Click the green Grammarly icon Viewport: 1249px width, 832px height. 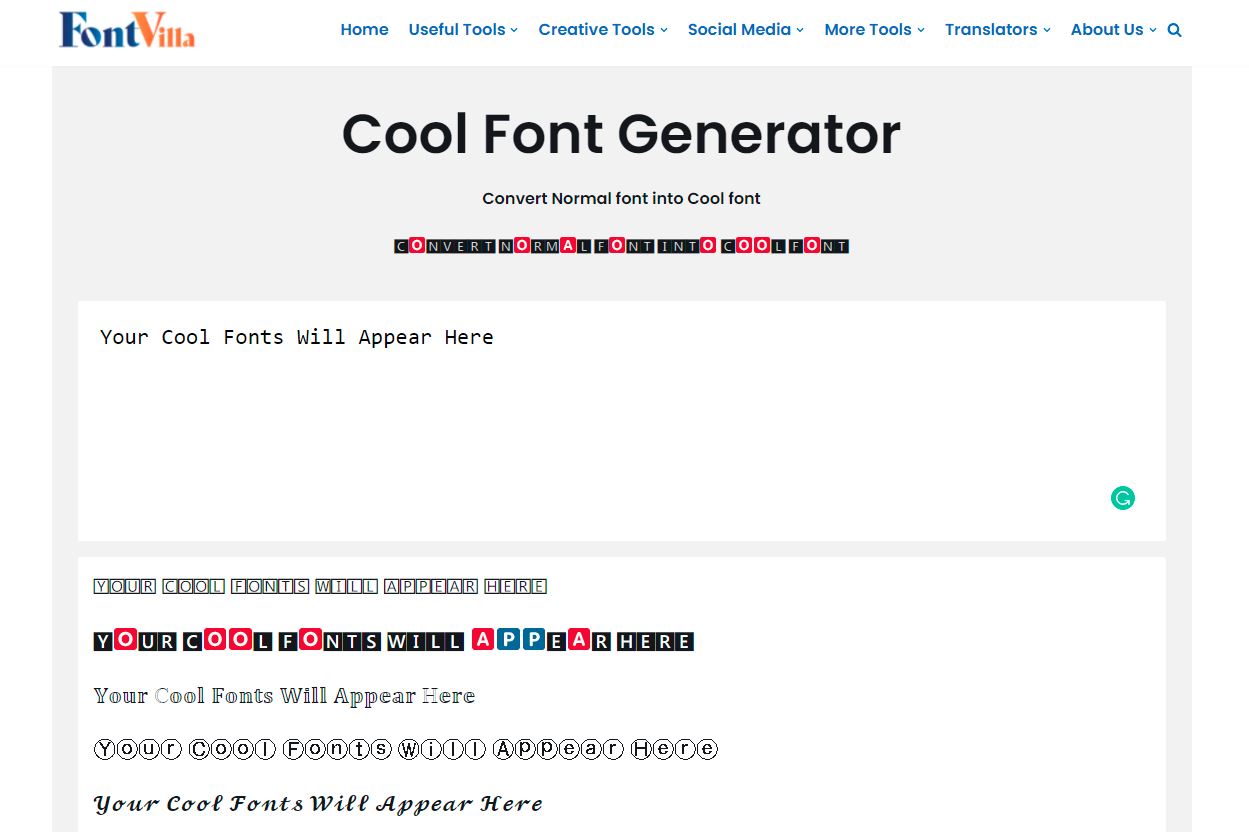1123,498
